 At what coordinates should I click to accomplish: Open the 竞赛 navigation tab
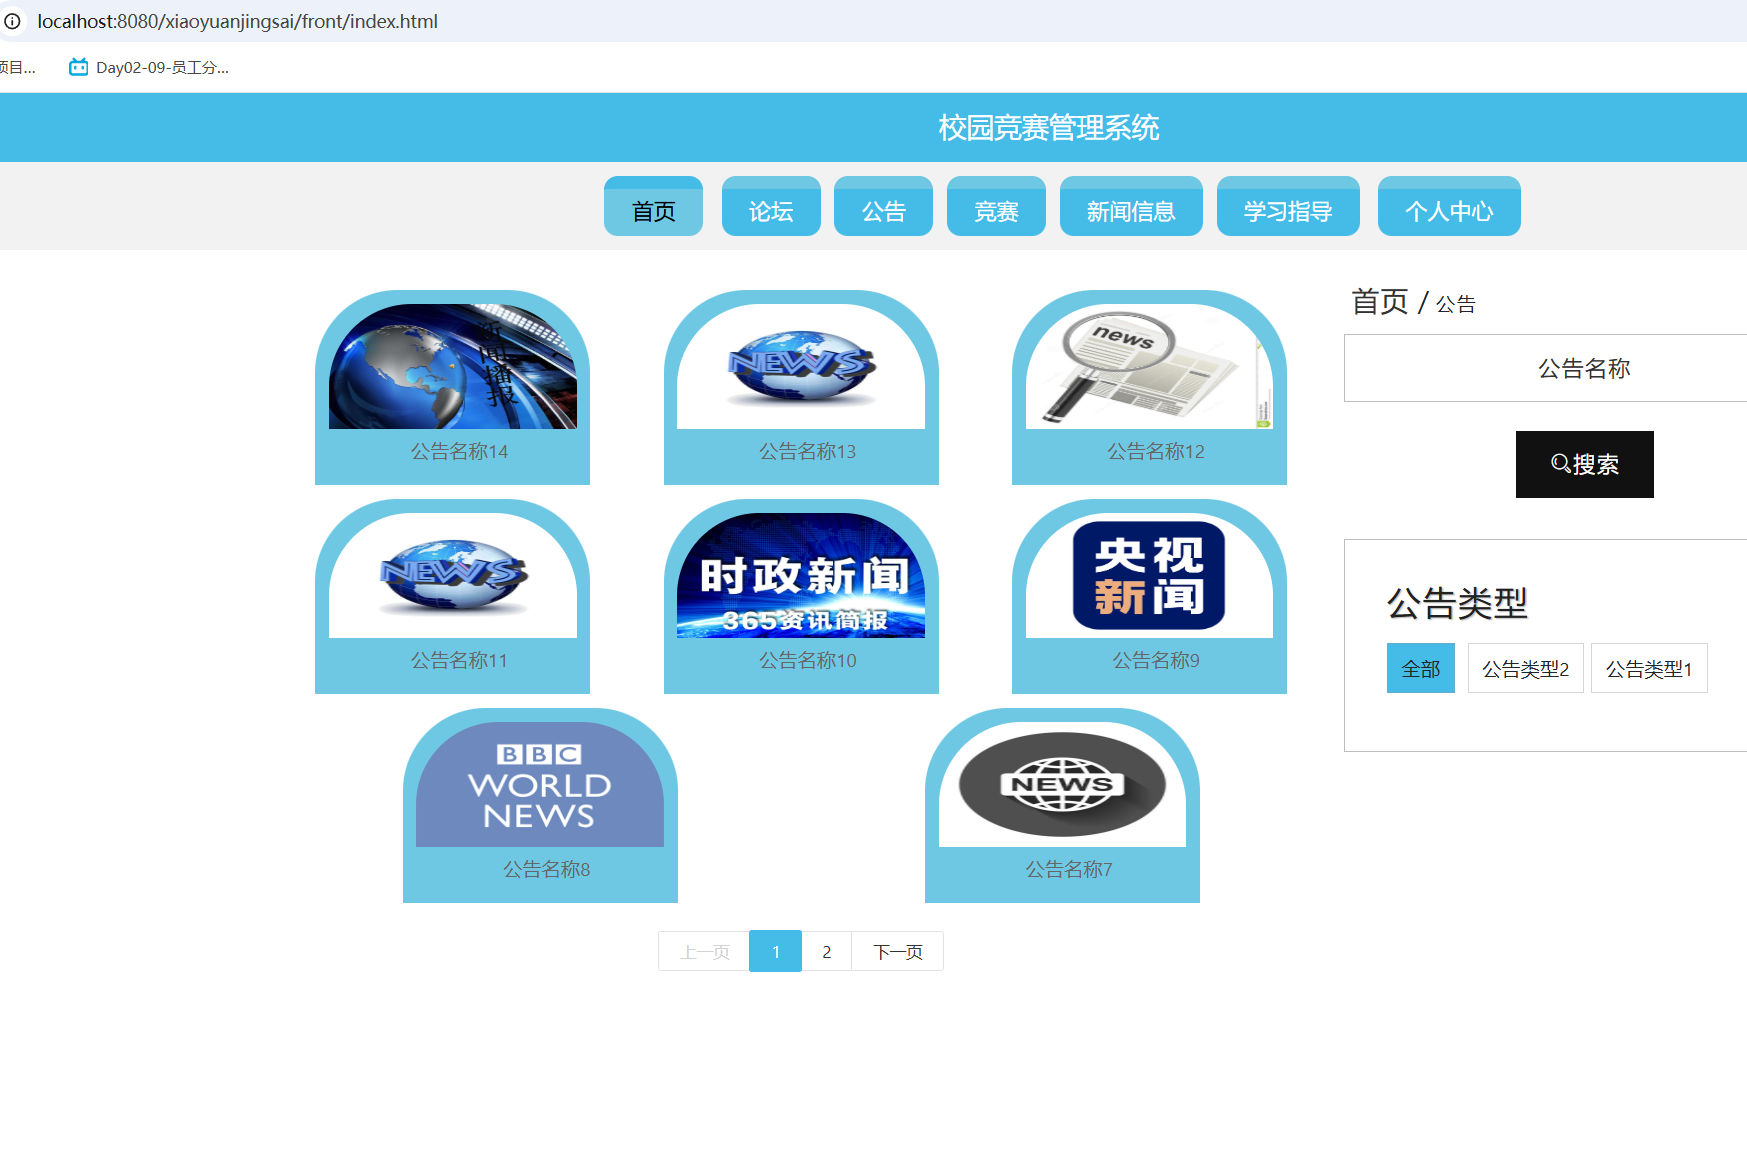pyautogui.click(x=996, y=207)
